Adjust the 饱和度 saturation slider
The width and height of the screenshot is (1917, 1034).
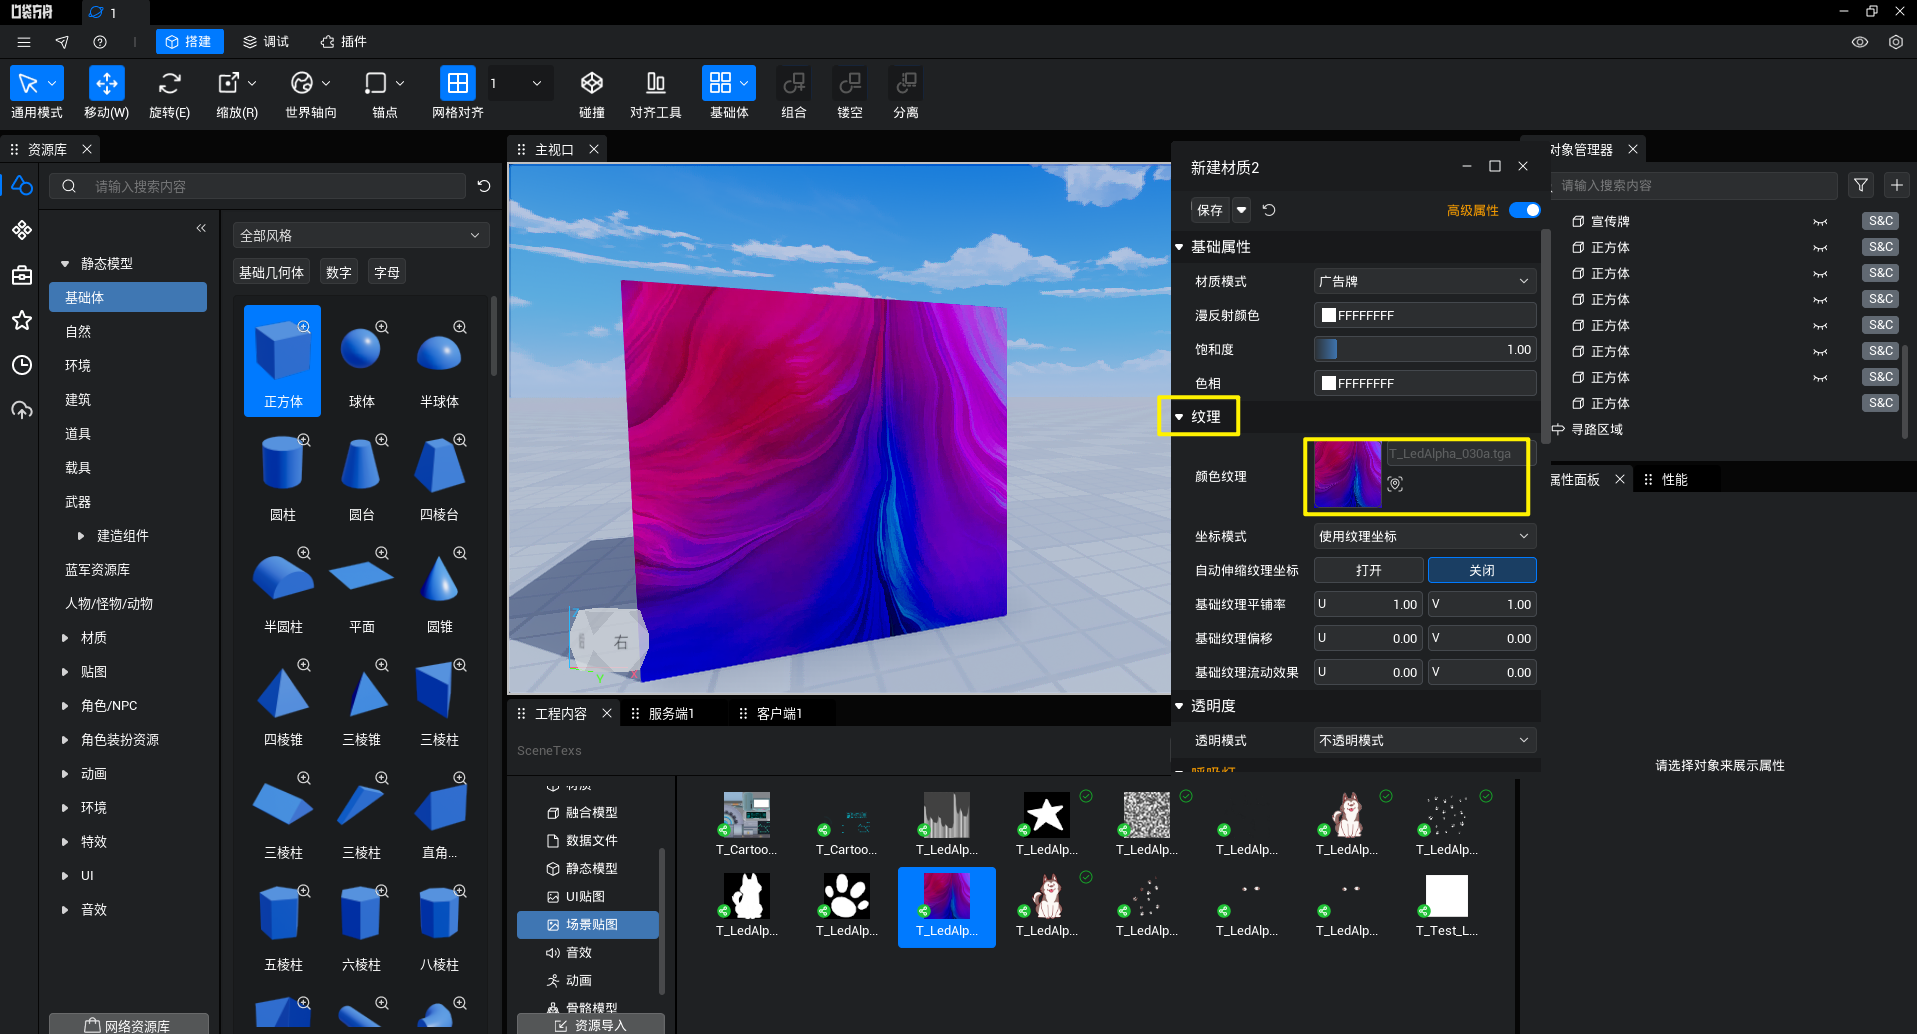tap(1424, 349)
